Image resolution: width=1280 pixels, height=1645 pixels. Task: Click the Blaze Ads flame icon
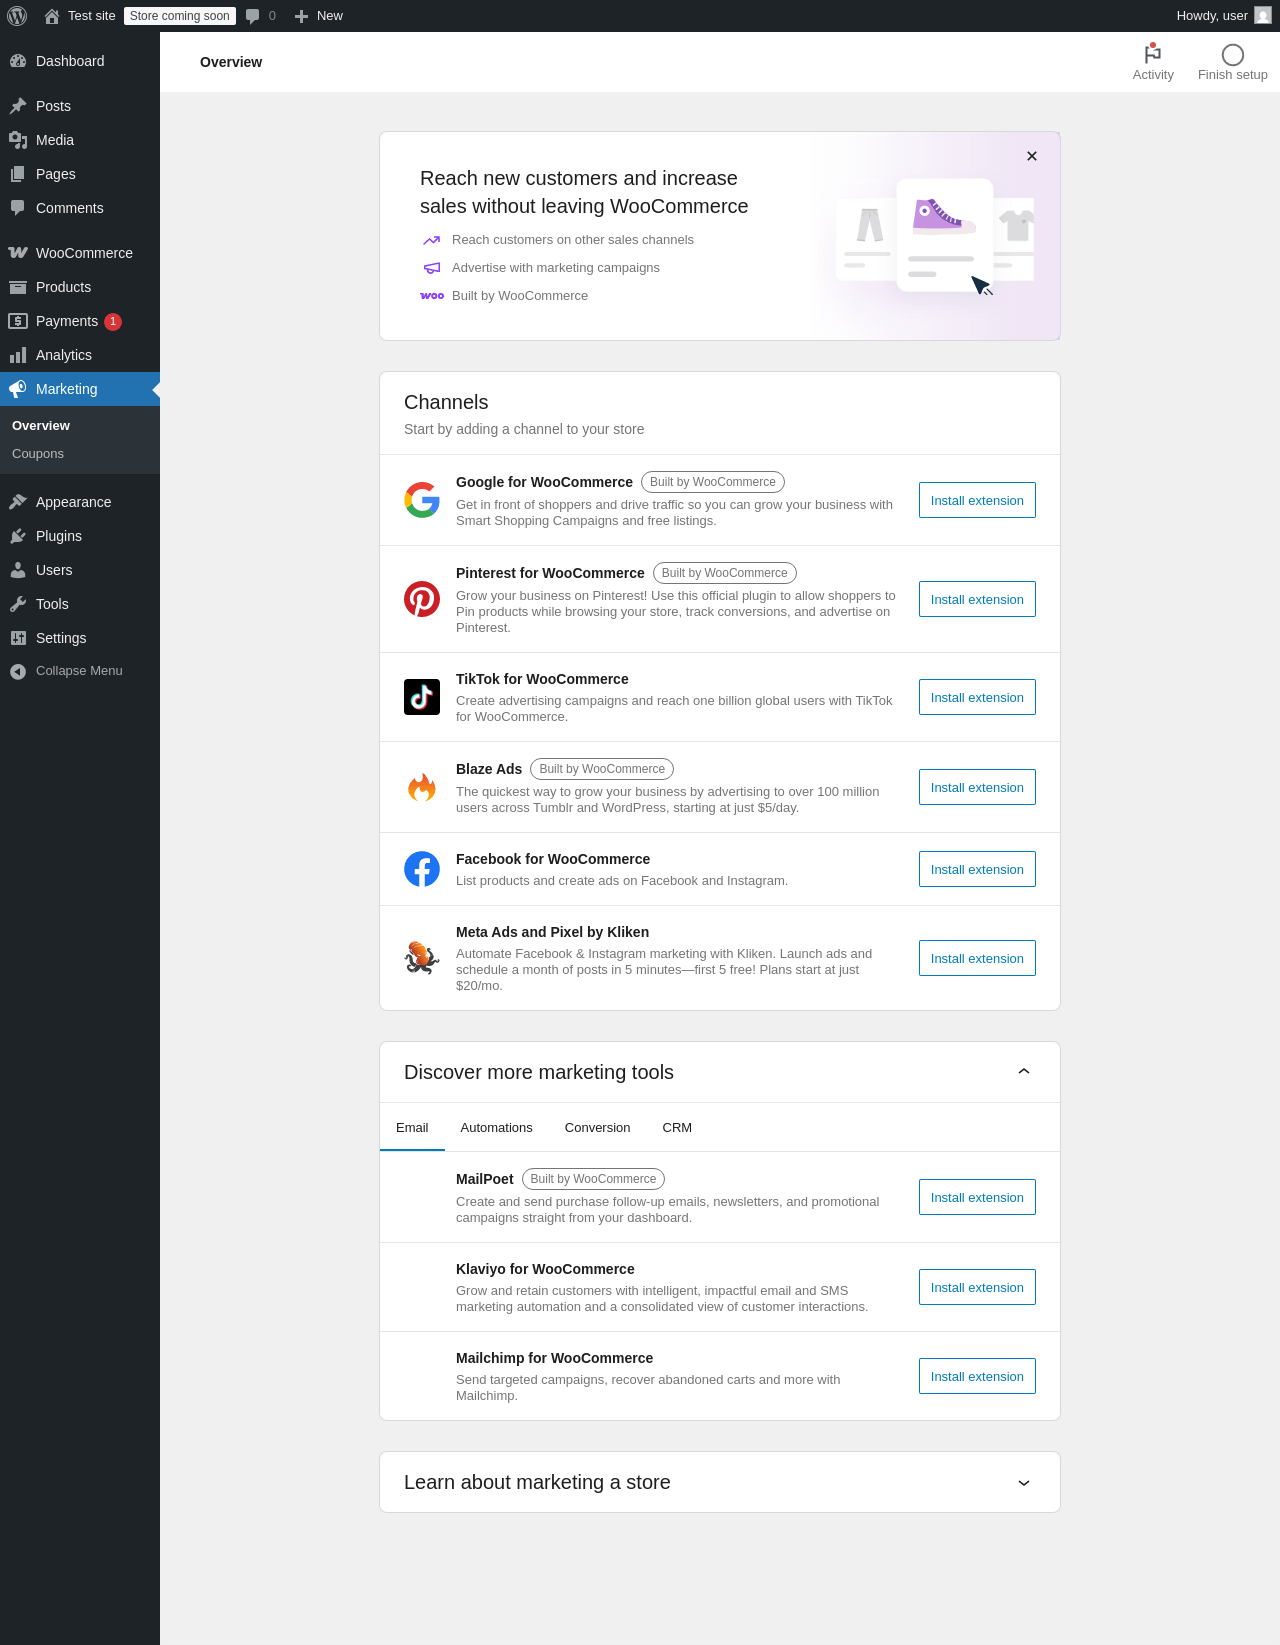[x=422, y=788]
